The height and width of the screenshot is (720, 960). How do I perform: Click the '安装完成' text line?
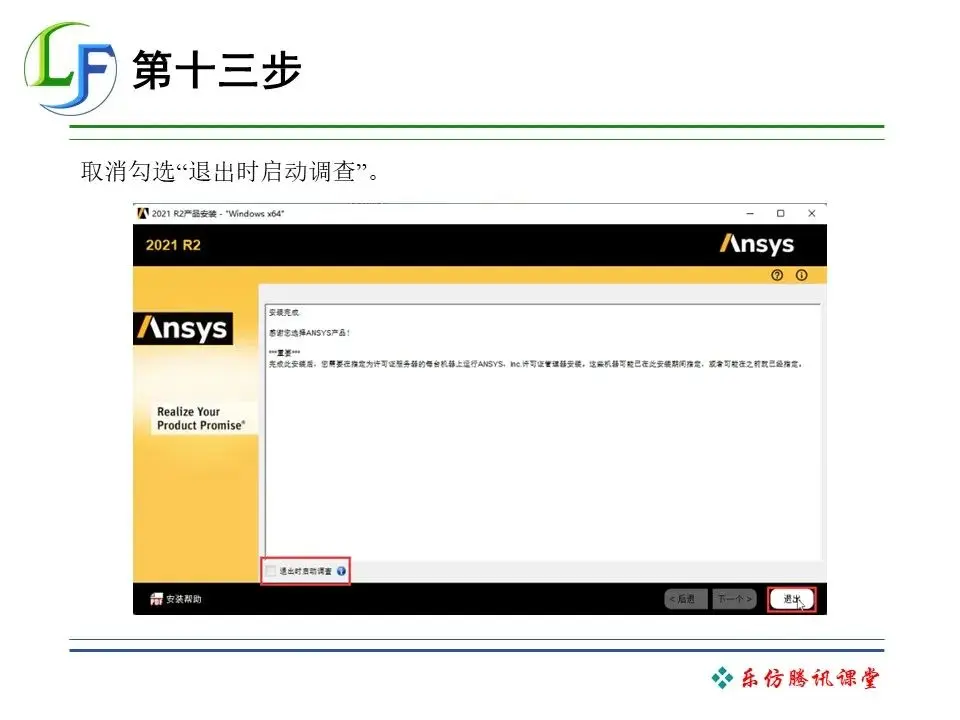[x=284, y=312]
